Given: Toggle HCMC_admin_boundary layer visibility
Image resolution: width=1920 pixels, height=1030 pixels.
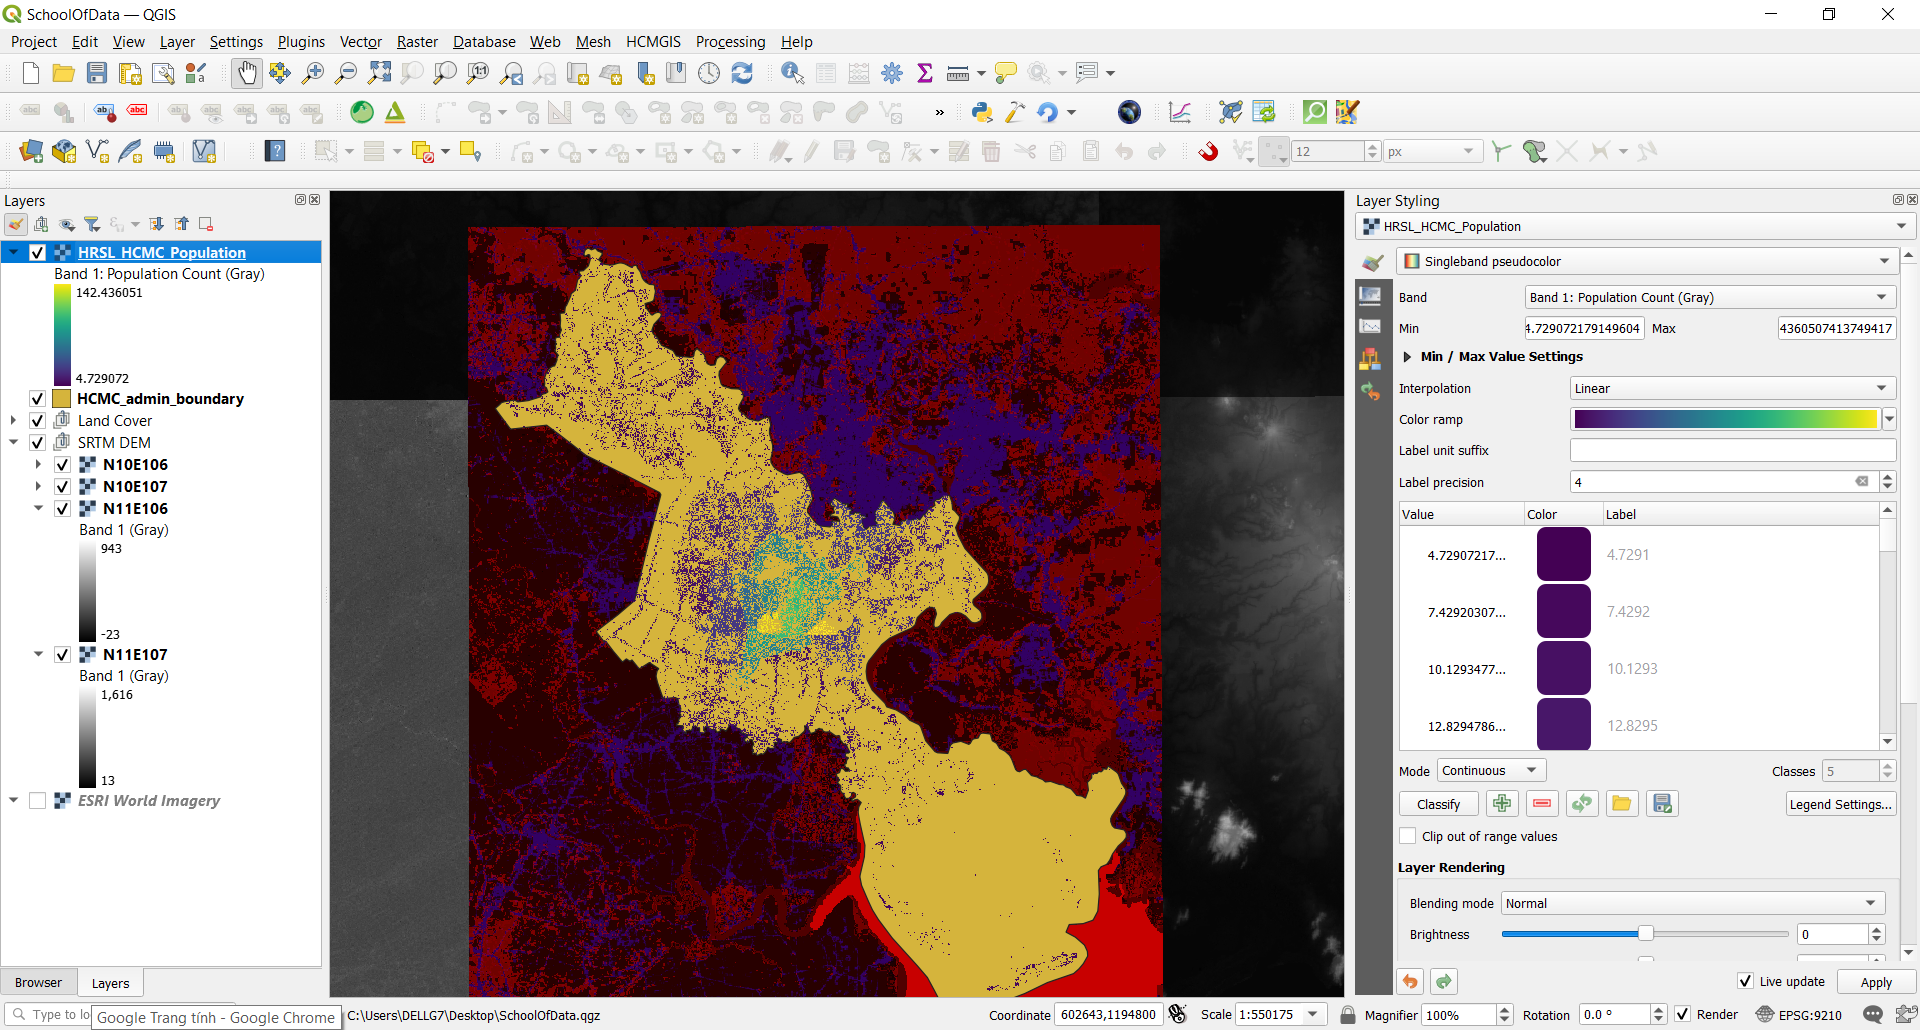Looking at the screenshot, I should click(37, 399).
